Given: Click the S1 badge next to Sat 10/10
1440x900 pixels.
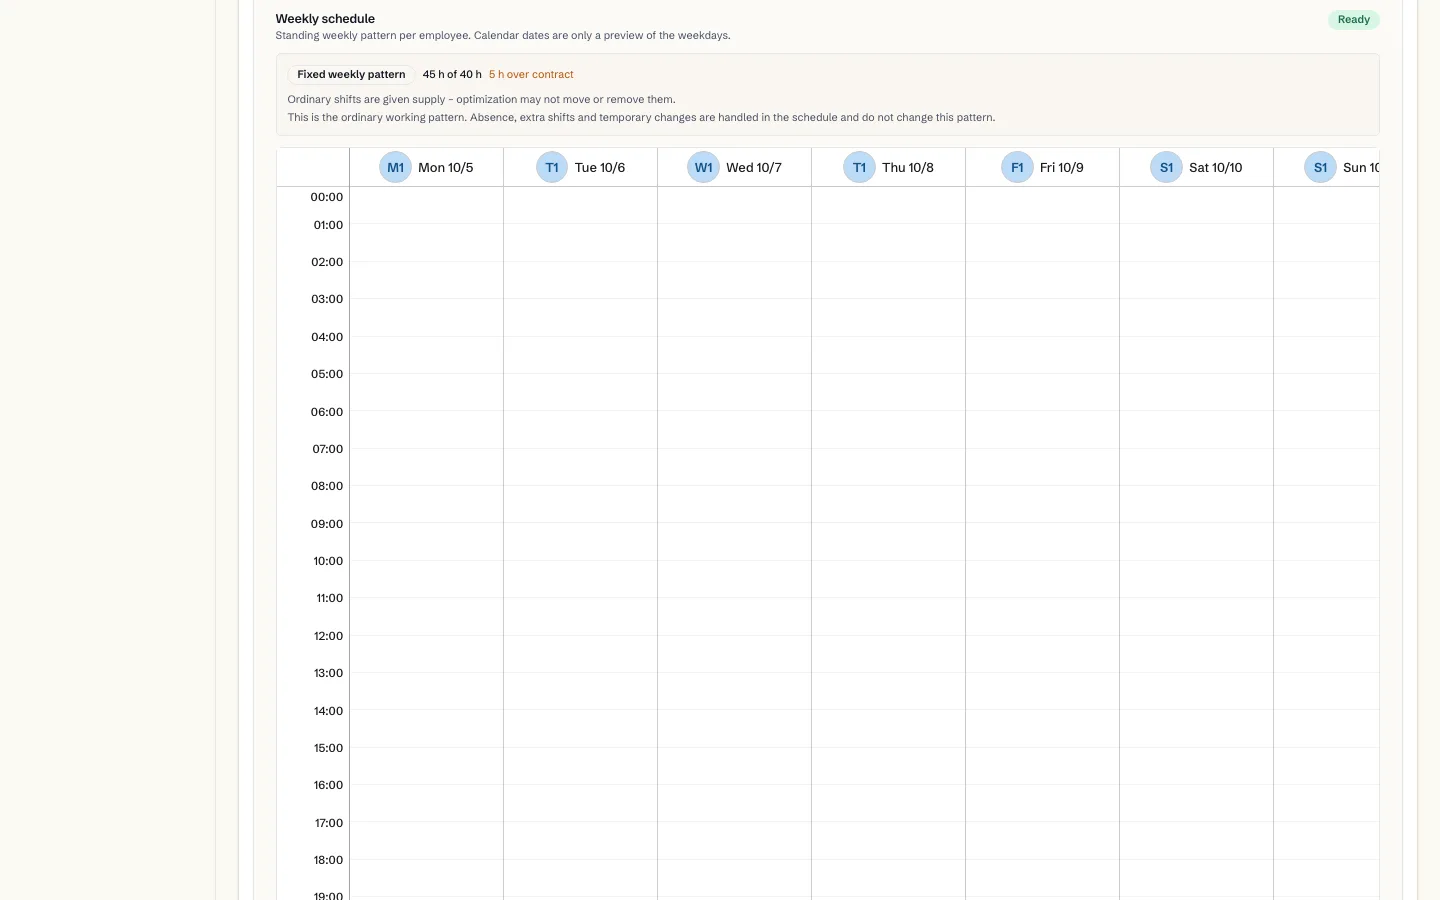Looking at the screenshot, I should [x=1166, y=167].
